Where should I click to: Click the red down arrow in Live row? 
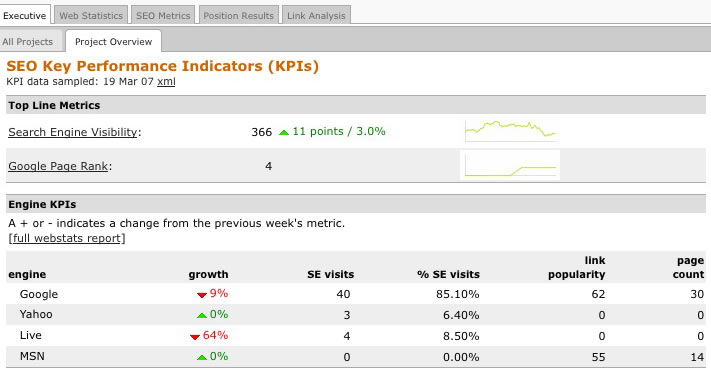195,337
